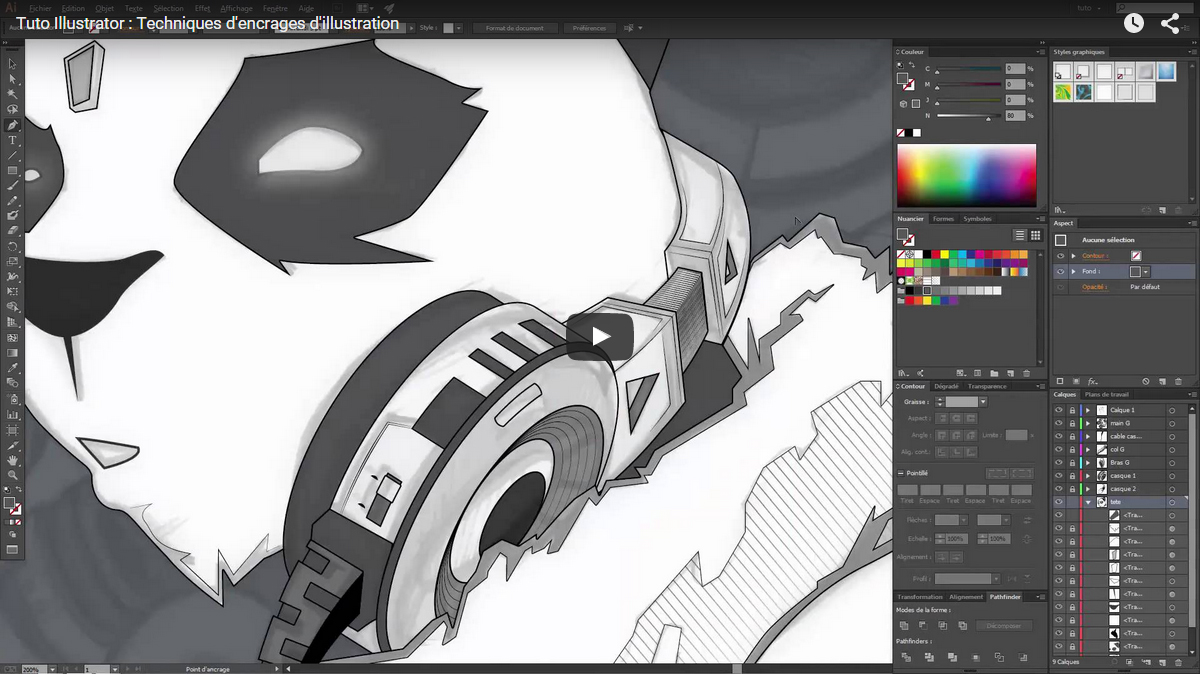Viewport: 1200px width, 674px height.
Task: Expand the Contour attribute in Aspect panel
Action: pos(1074,256)
